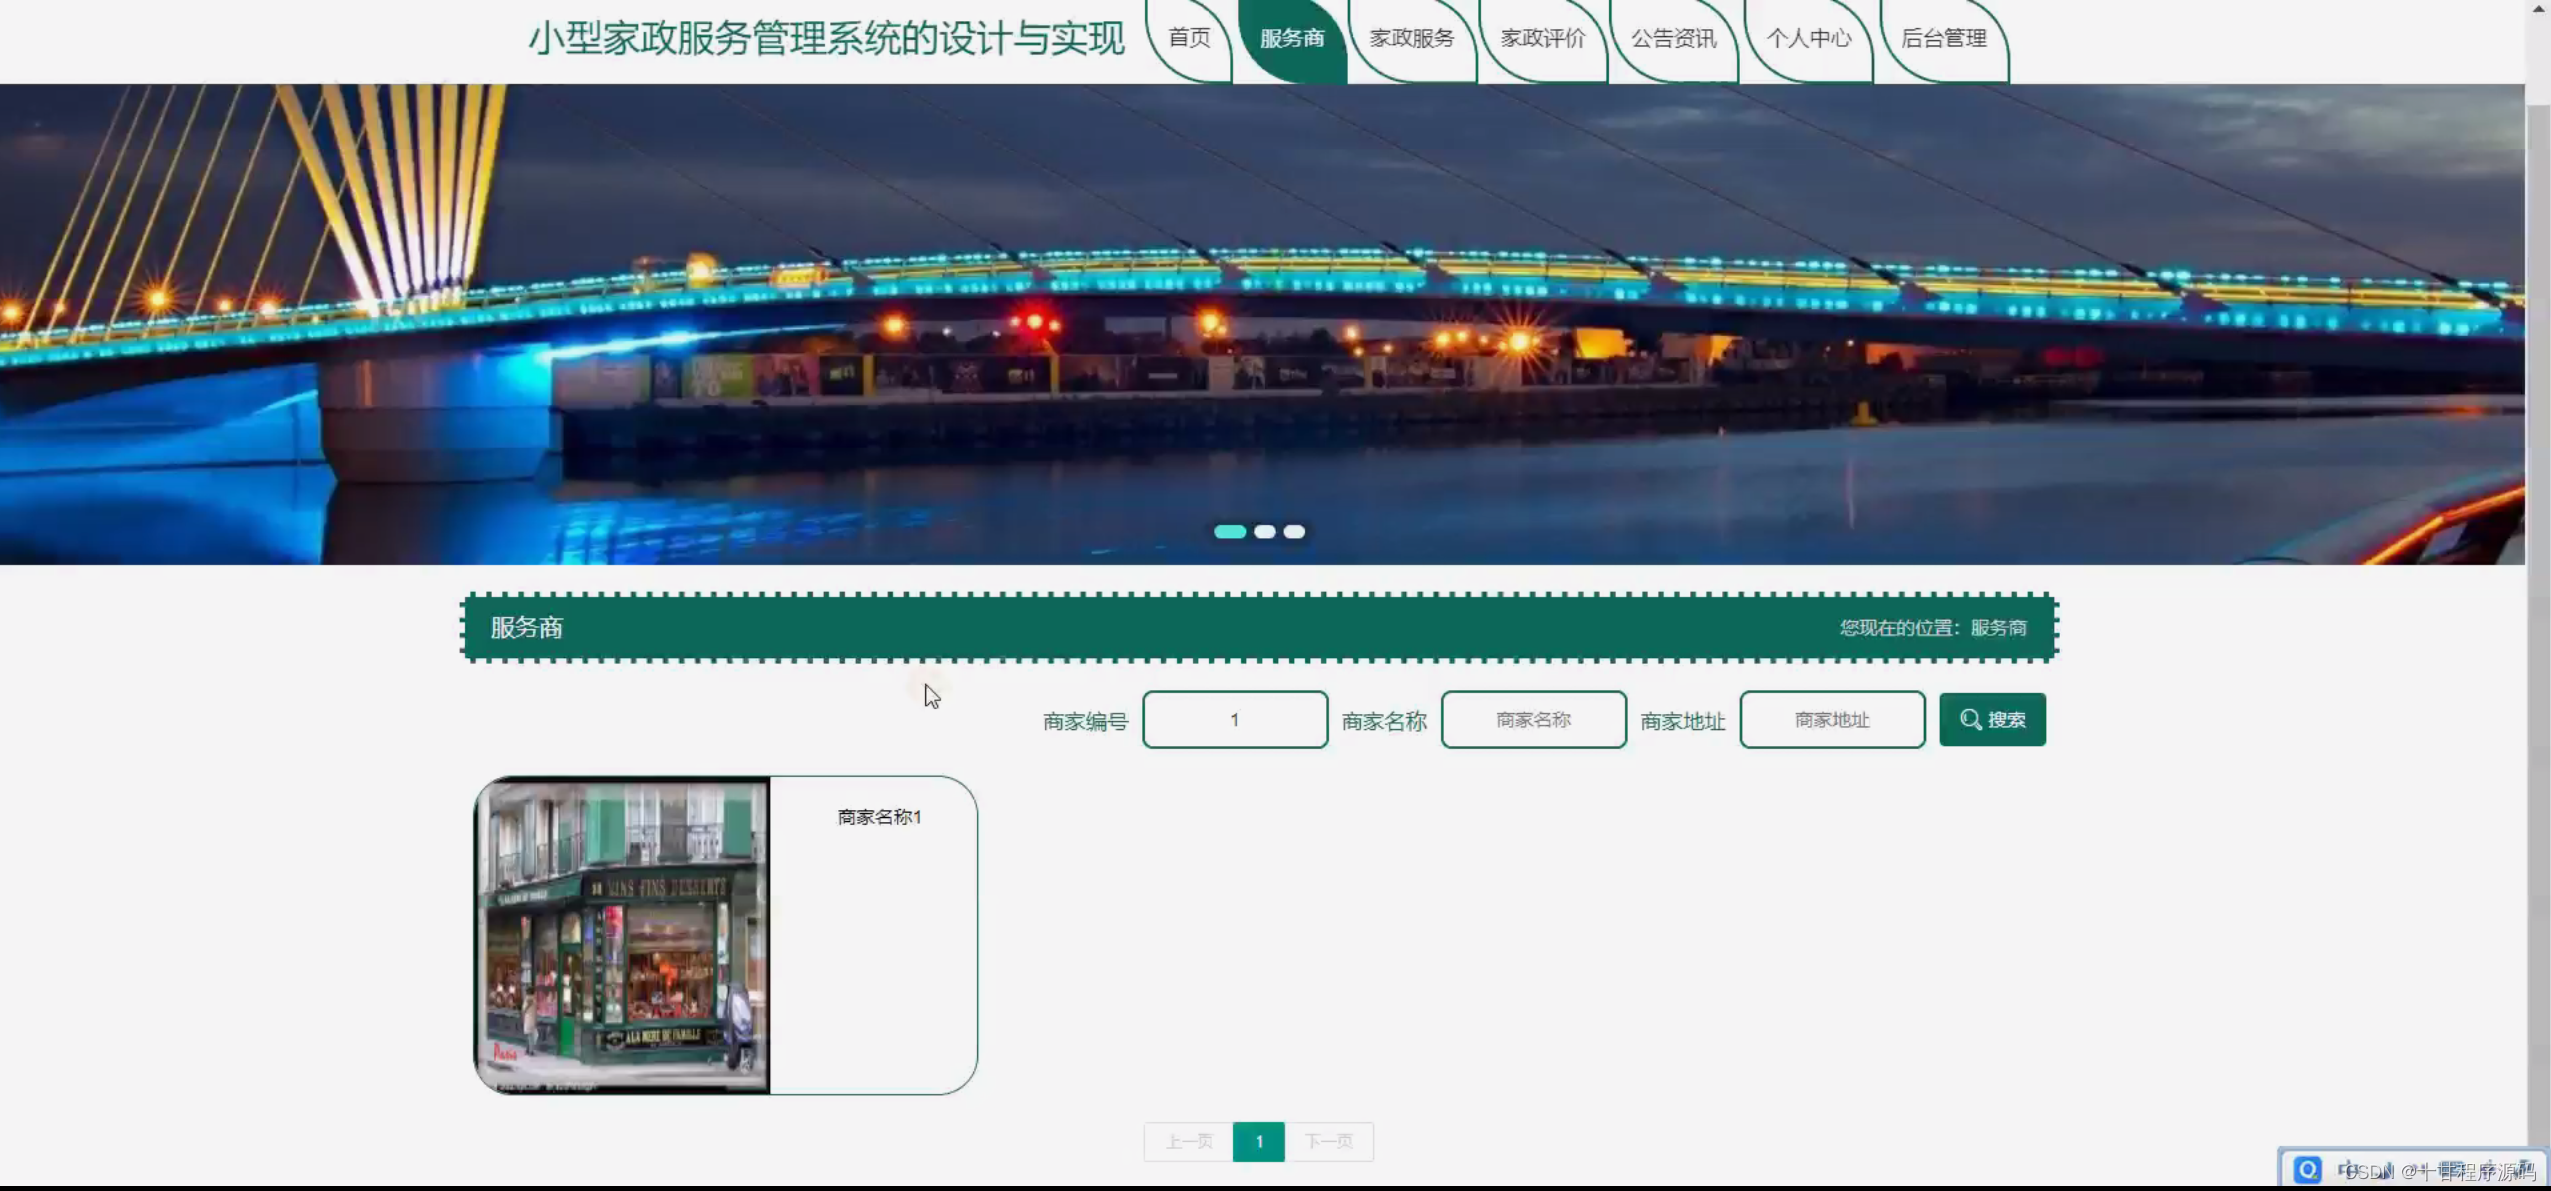The width and height of the screenshot is (2551, 1191).
Task: Open the 公告资讯 menu item
Action: 1672,38
